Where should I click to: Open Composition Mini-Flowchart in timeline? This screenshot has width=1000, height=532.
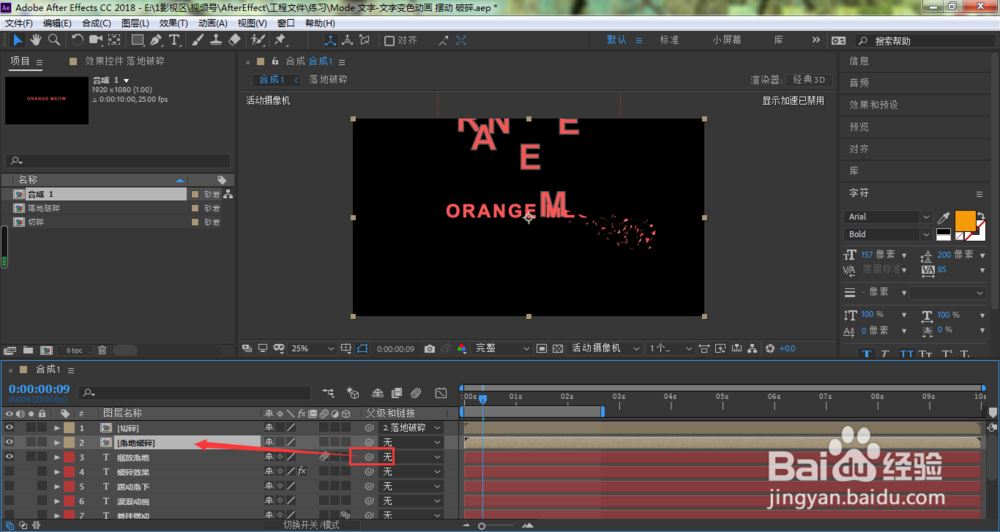pos(328,393)
